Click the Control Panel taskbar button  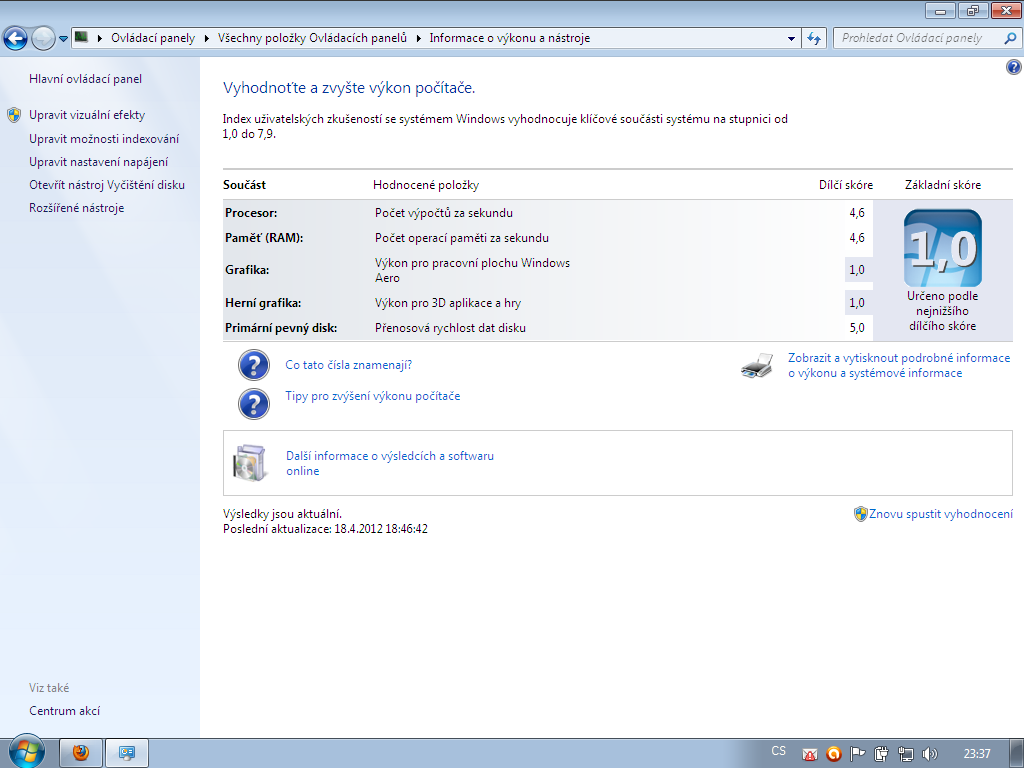127,753
